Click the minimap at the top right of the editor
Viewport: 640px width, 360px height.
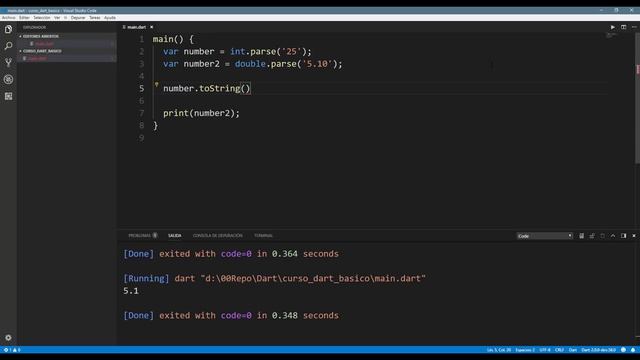(x=611, y=36)
